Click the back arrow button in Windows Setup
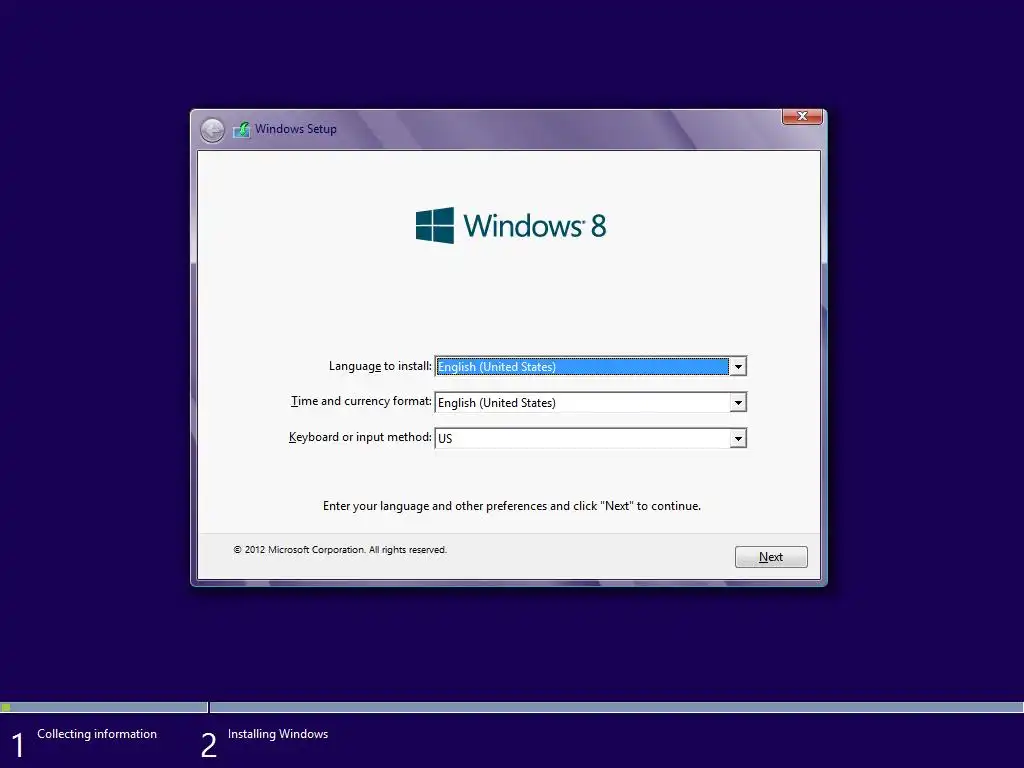The width and height of the screenshot is (1024, 768). coord(212,130)
